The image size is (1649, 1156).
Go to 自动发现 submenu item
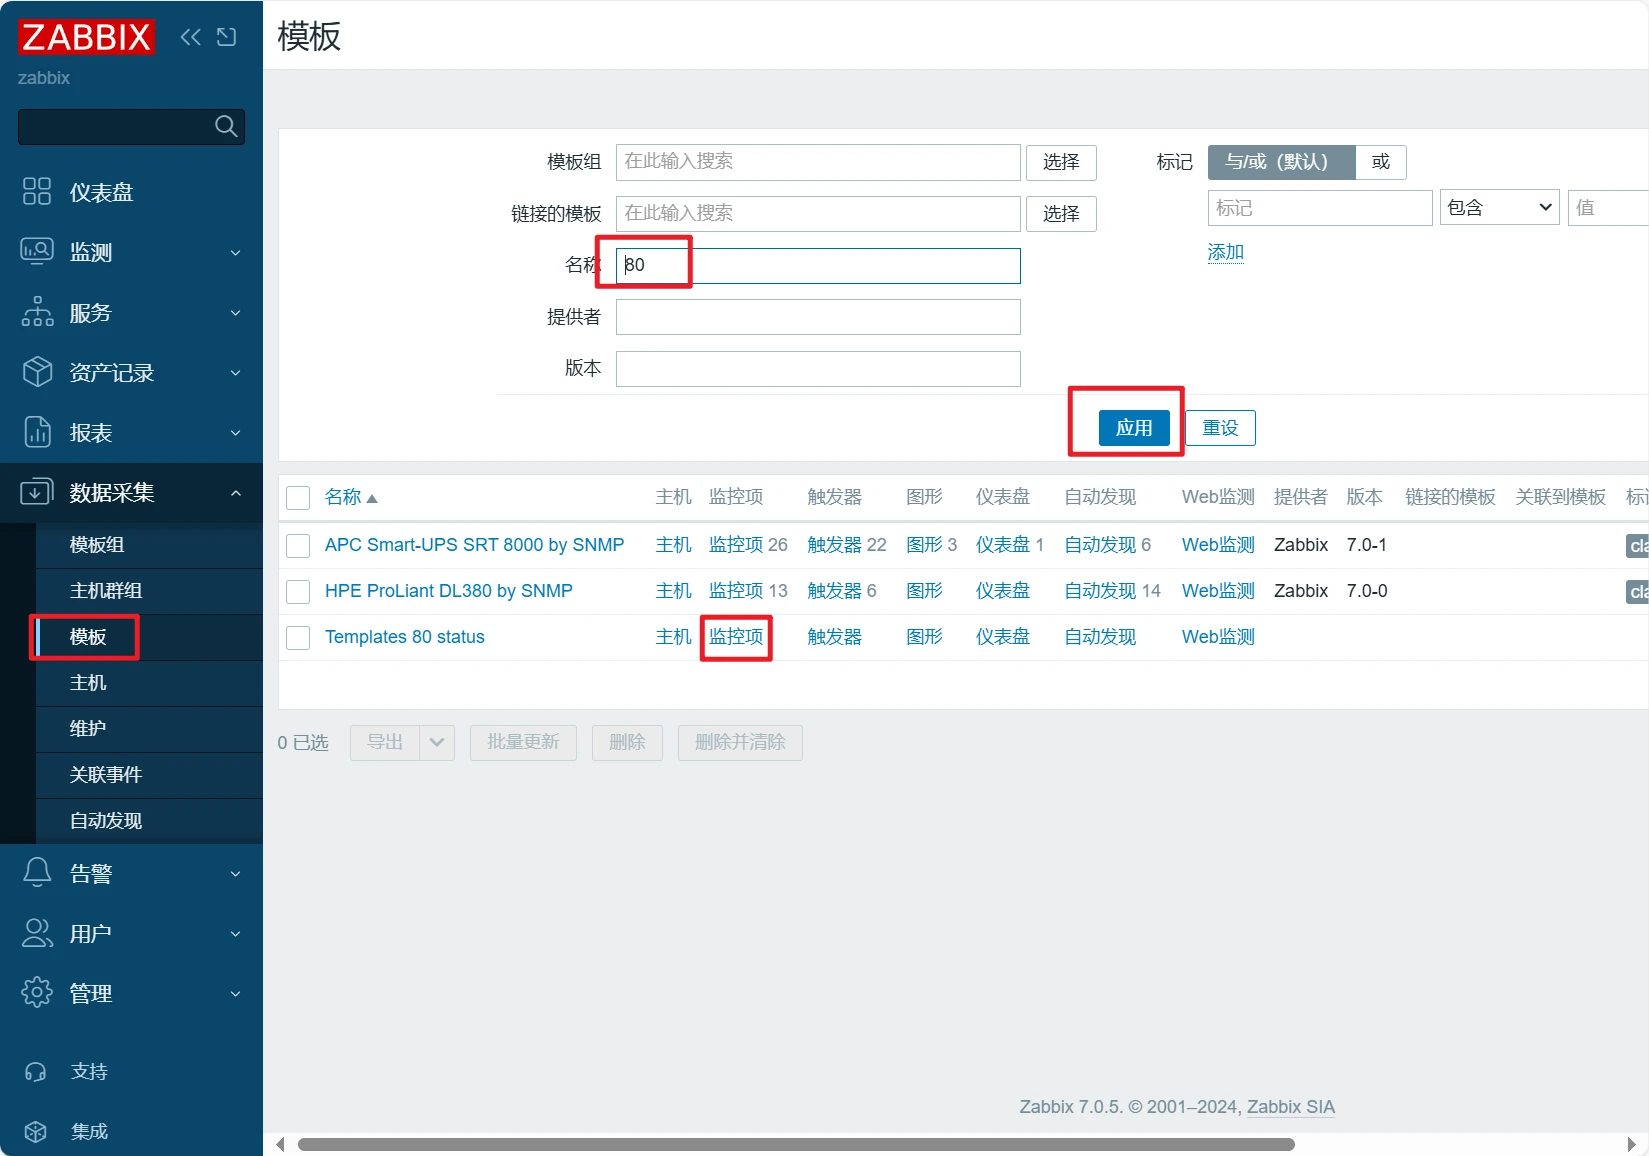click(x=106, y=821)
